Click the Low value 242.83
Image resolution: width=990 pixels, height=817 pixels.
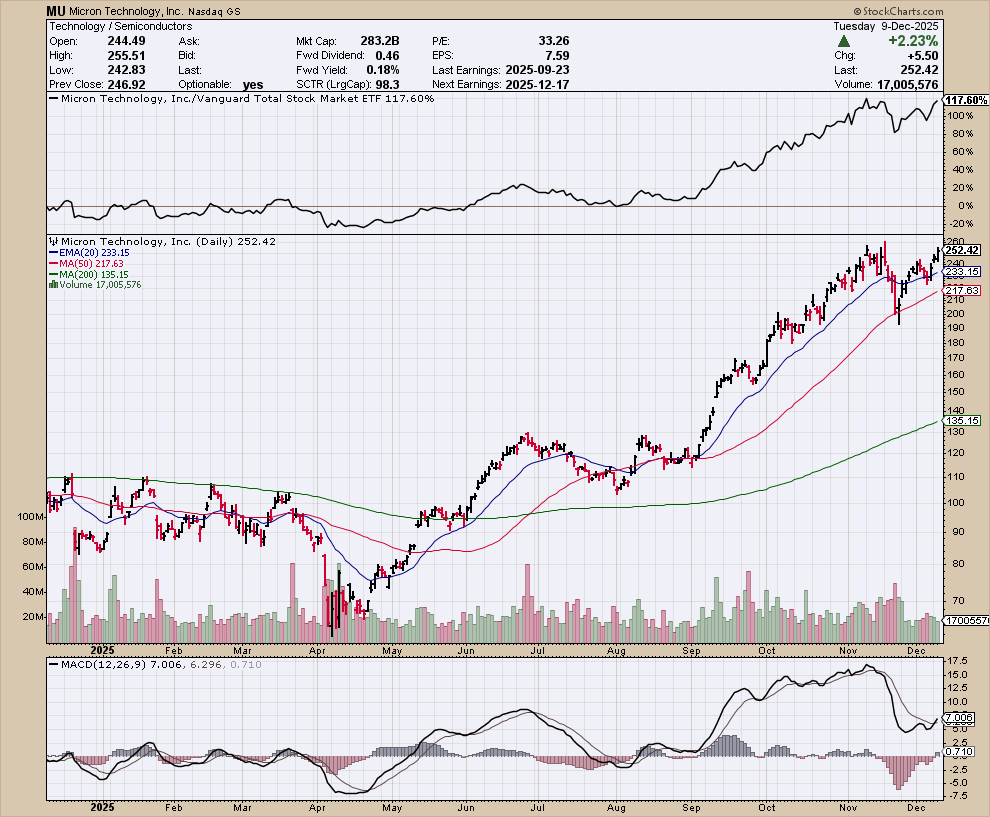click(x=126, y=70)
